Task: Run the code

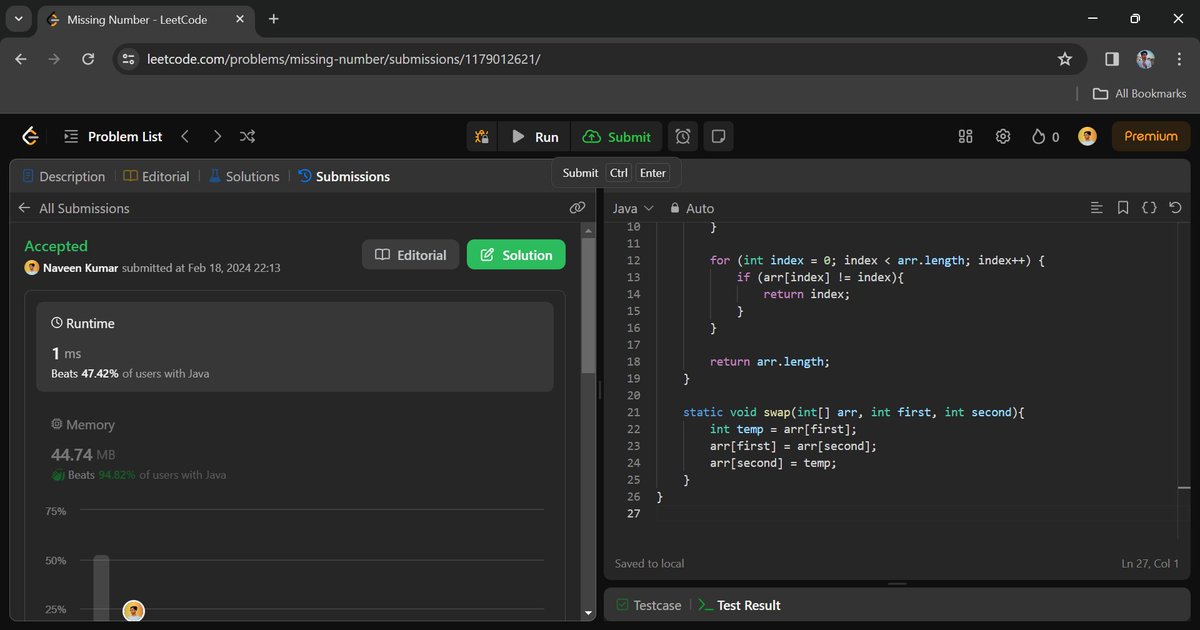Action: pyautogui.click(x=535, y=137)
